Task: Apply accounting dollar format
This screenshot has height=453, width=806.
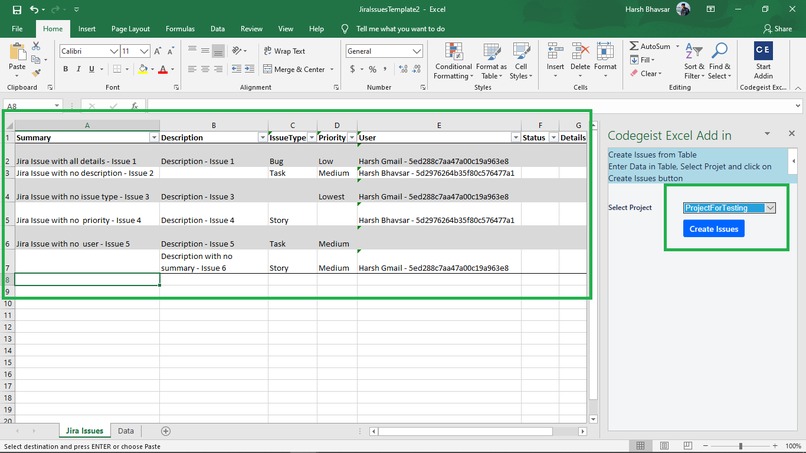Action: click(352, 69)
